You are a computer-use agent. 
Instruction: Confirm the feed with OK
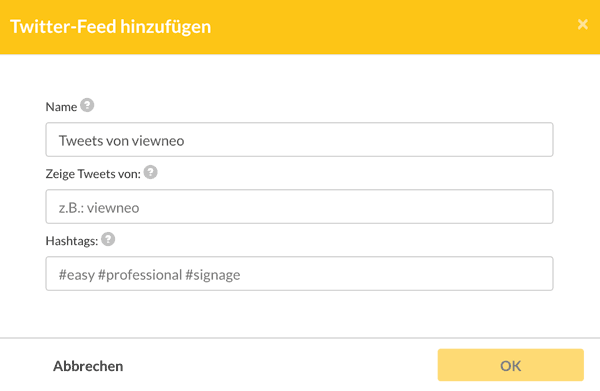510,365
